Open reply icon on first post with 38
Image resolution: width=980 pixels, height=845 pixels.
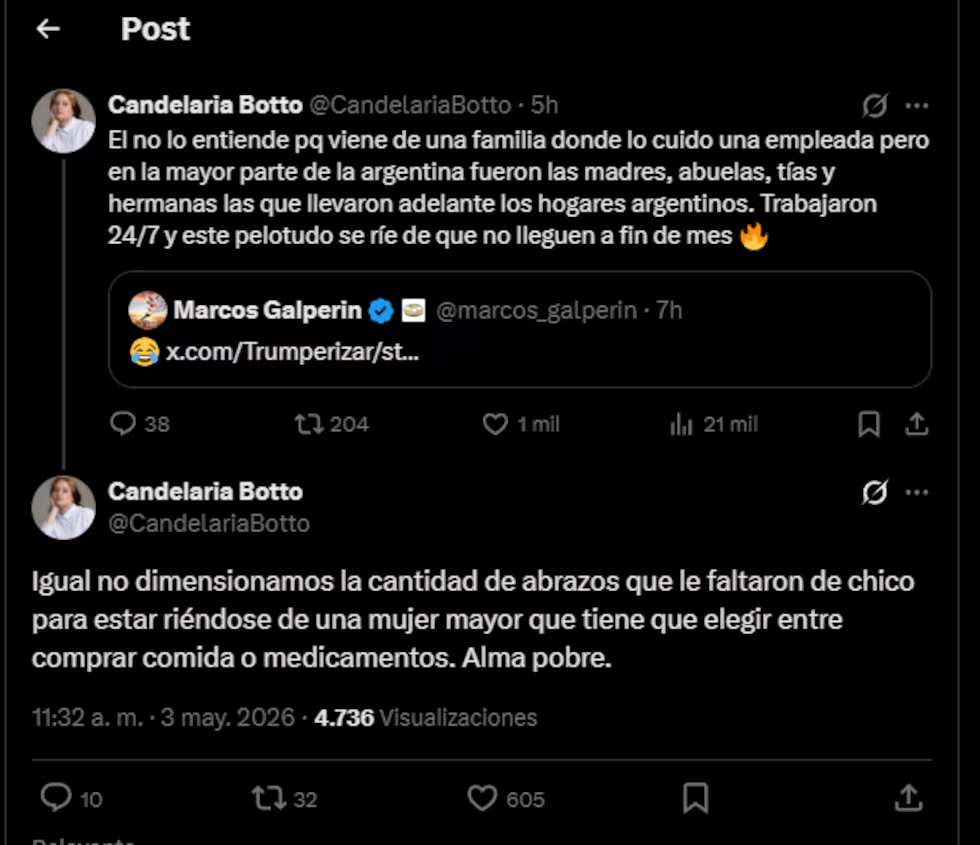122,424
